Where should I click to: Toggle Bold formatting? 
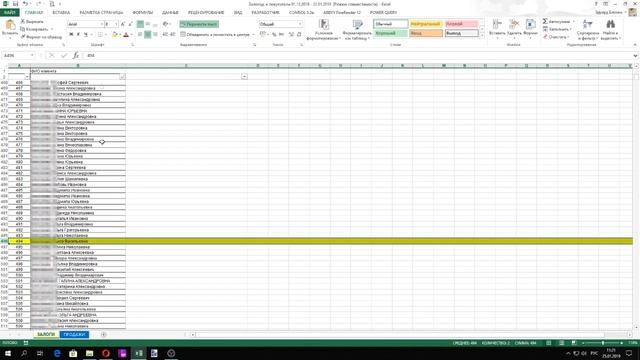pos(71,35)
